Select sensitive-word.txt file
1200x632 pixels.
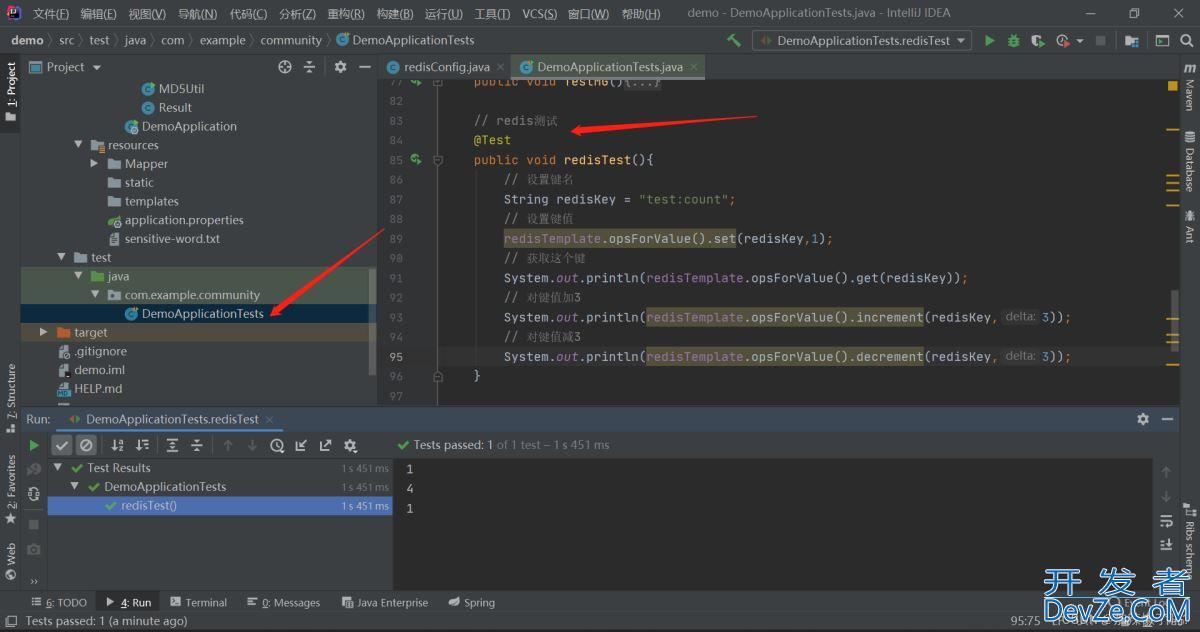click(x=172, y=239)
